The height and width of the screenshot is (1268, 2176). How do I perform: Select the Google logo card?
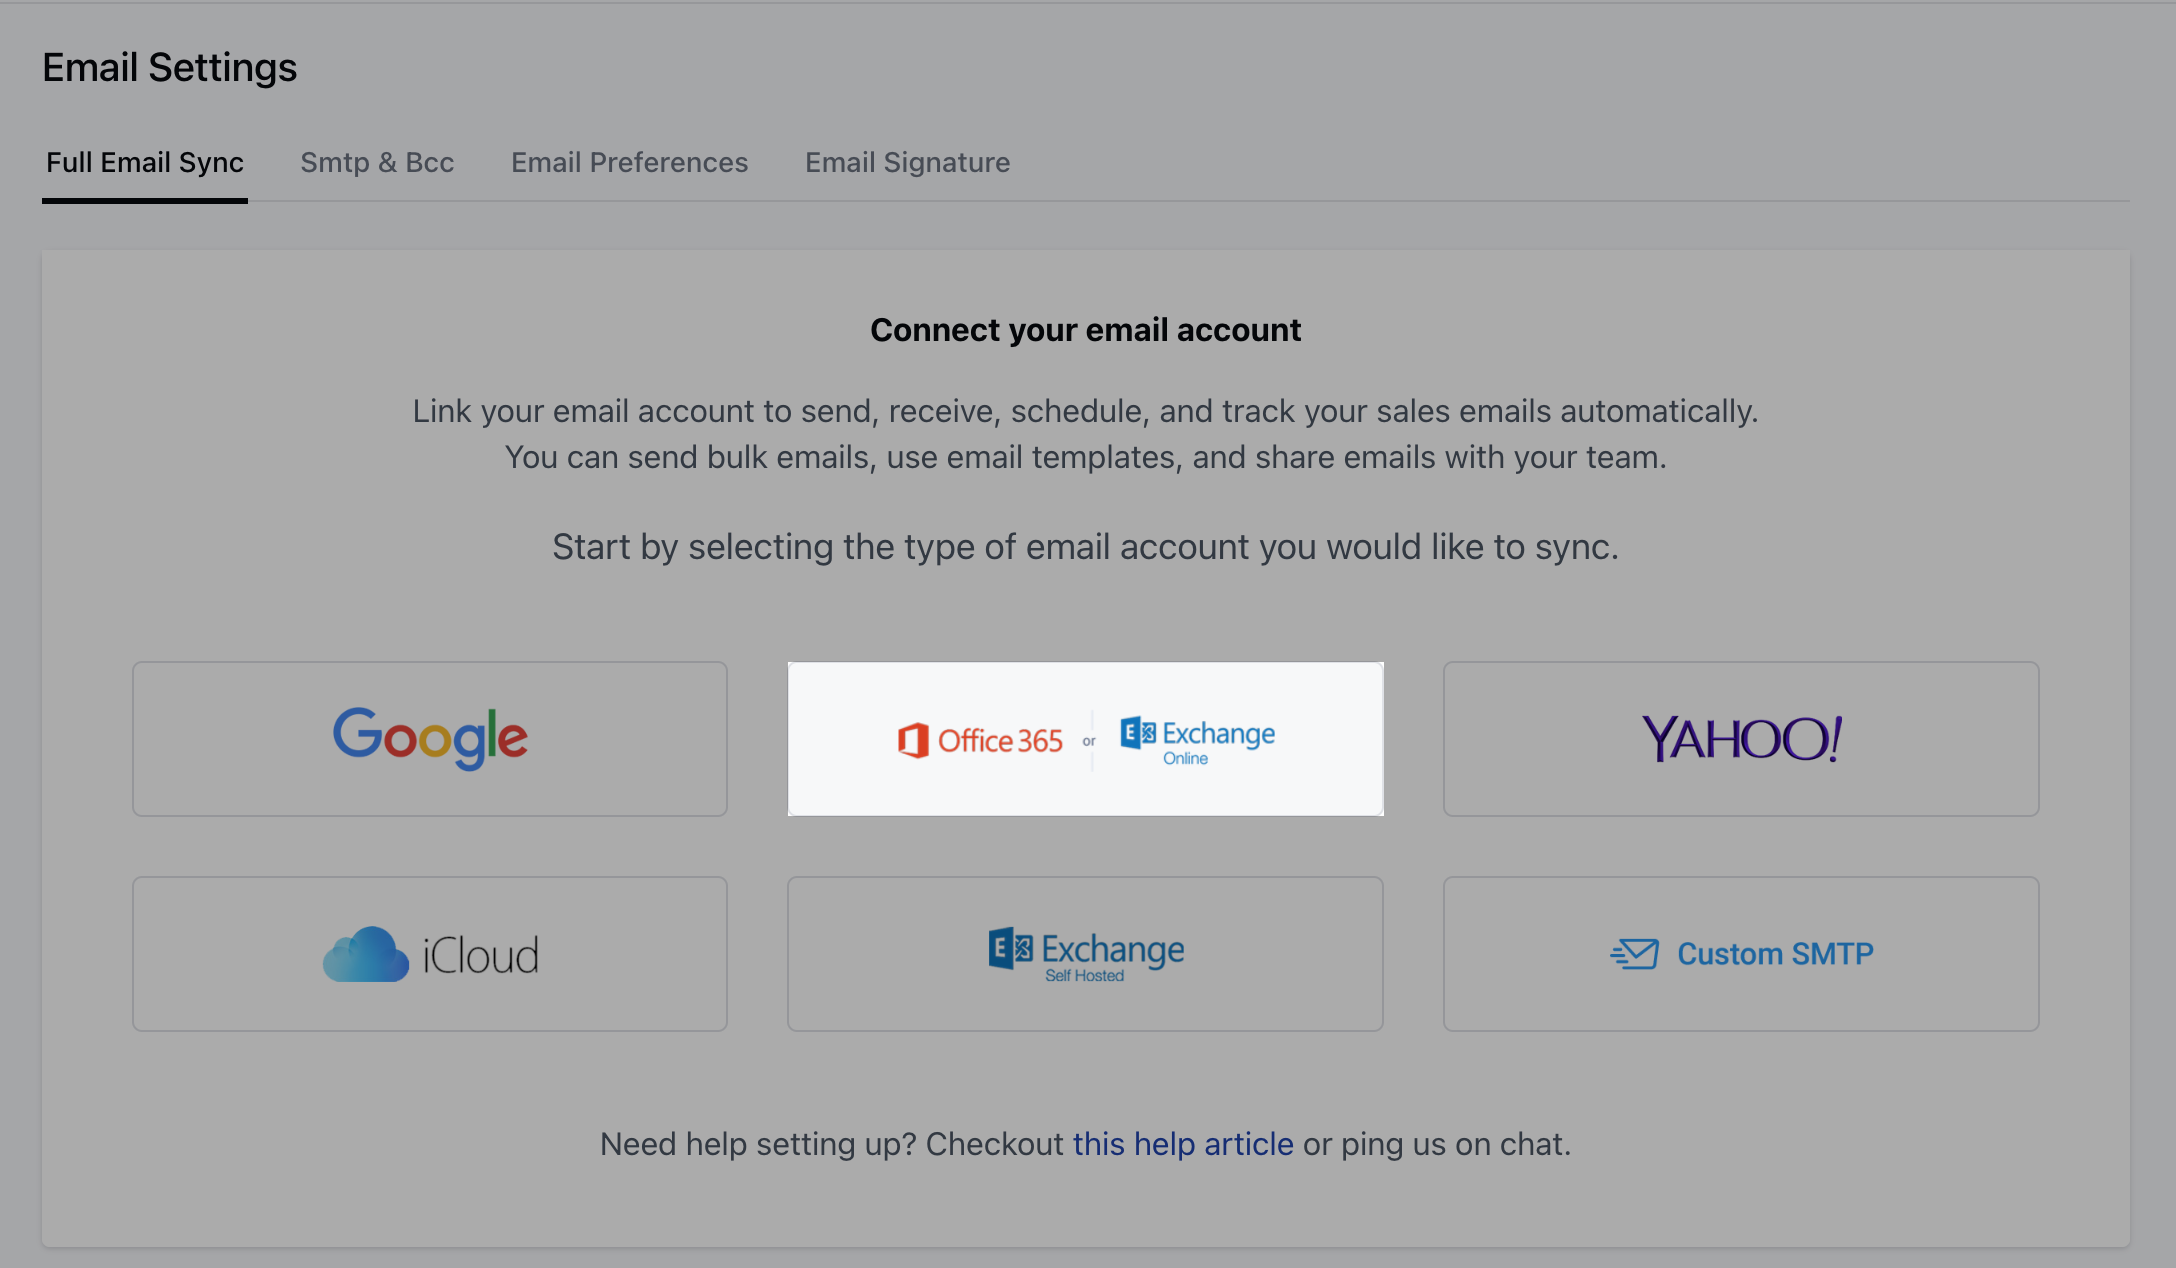[x=430, y=739]
